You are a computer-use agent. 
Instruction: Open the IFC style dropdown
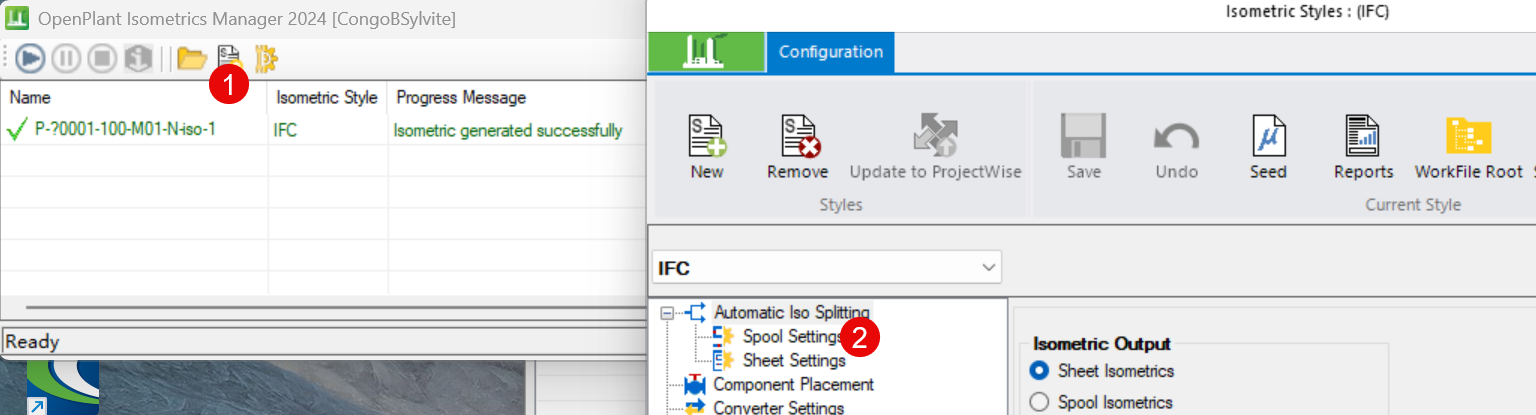pyautogui.click(x=989, y=268)
